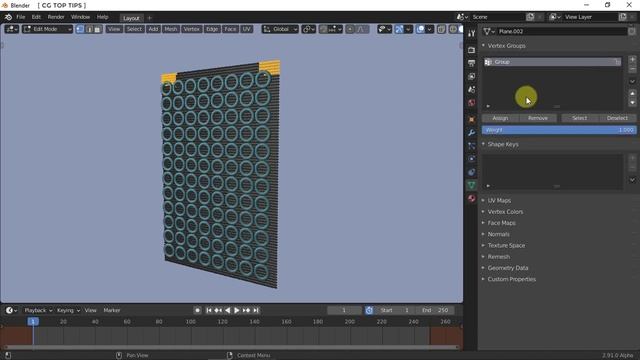Open the Render properties tab icon
640x360 pixels.
point(471,50)
